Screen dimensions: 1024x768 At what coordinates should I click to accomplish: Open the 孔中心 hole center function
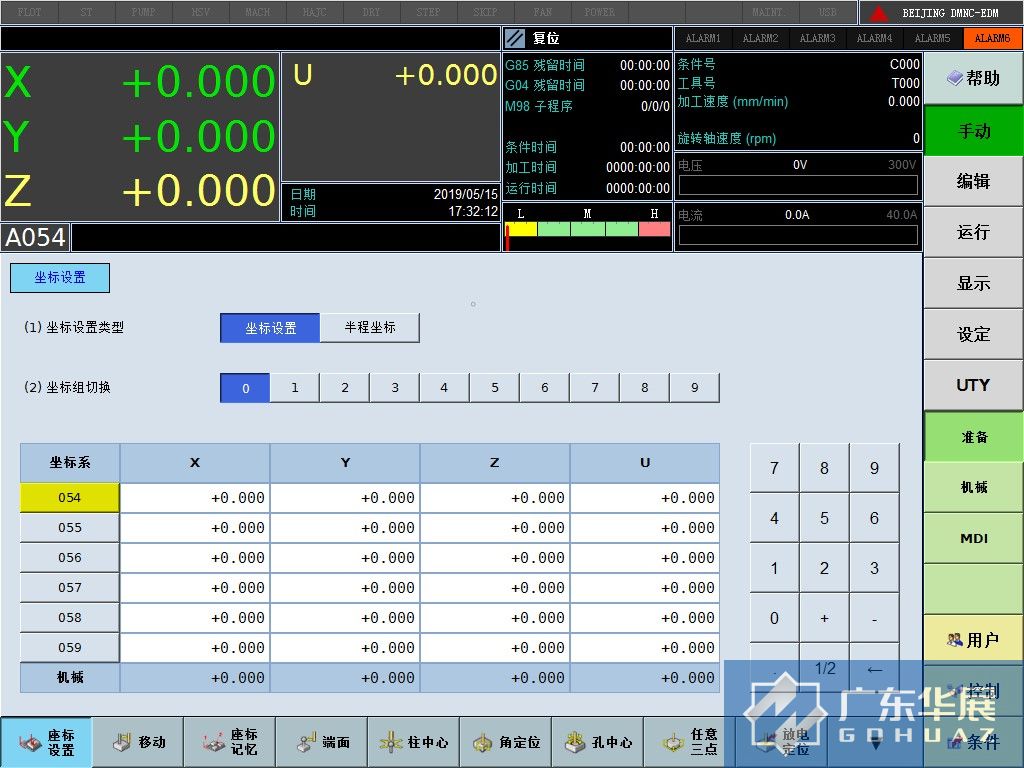598,742
